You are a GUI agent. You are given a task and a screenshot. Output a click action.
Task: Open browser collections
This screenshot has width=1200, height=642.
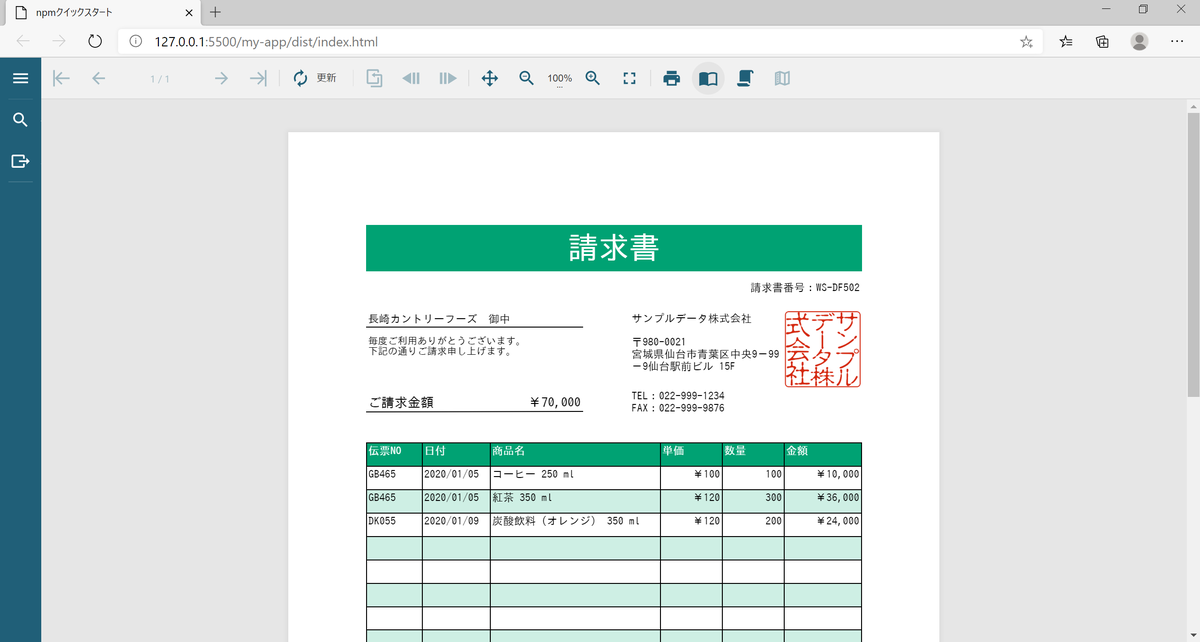1102,41
